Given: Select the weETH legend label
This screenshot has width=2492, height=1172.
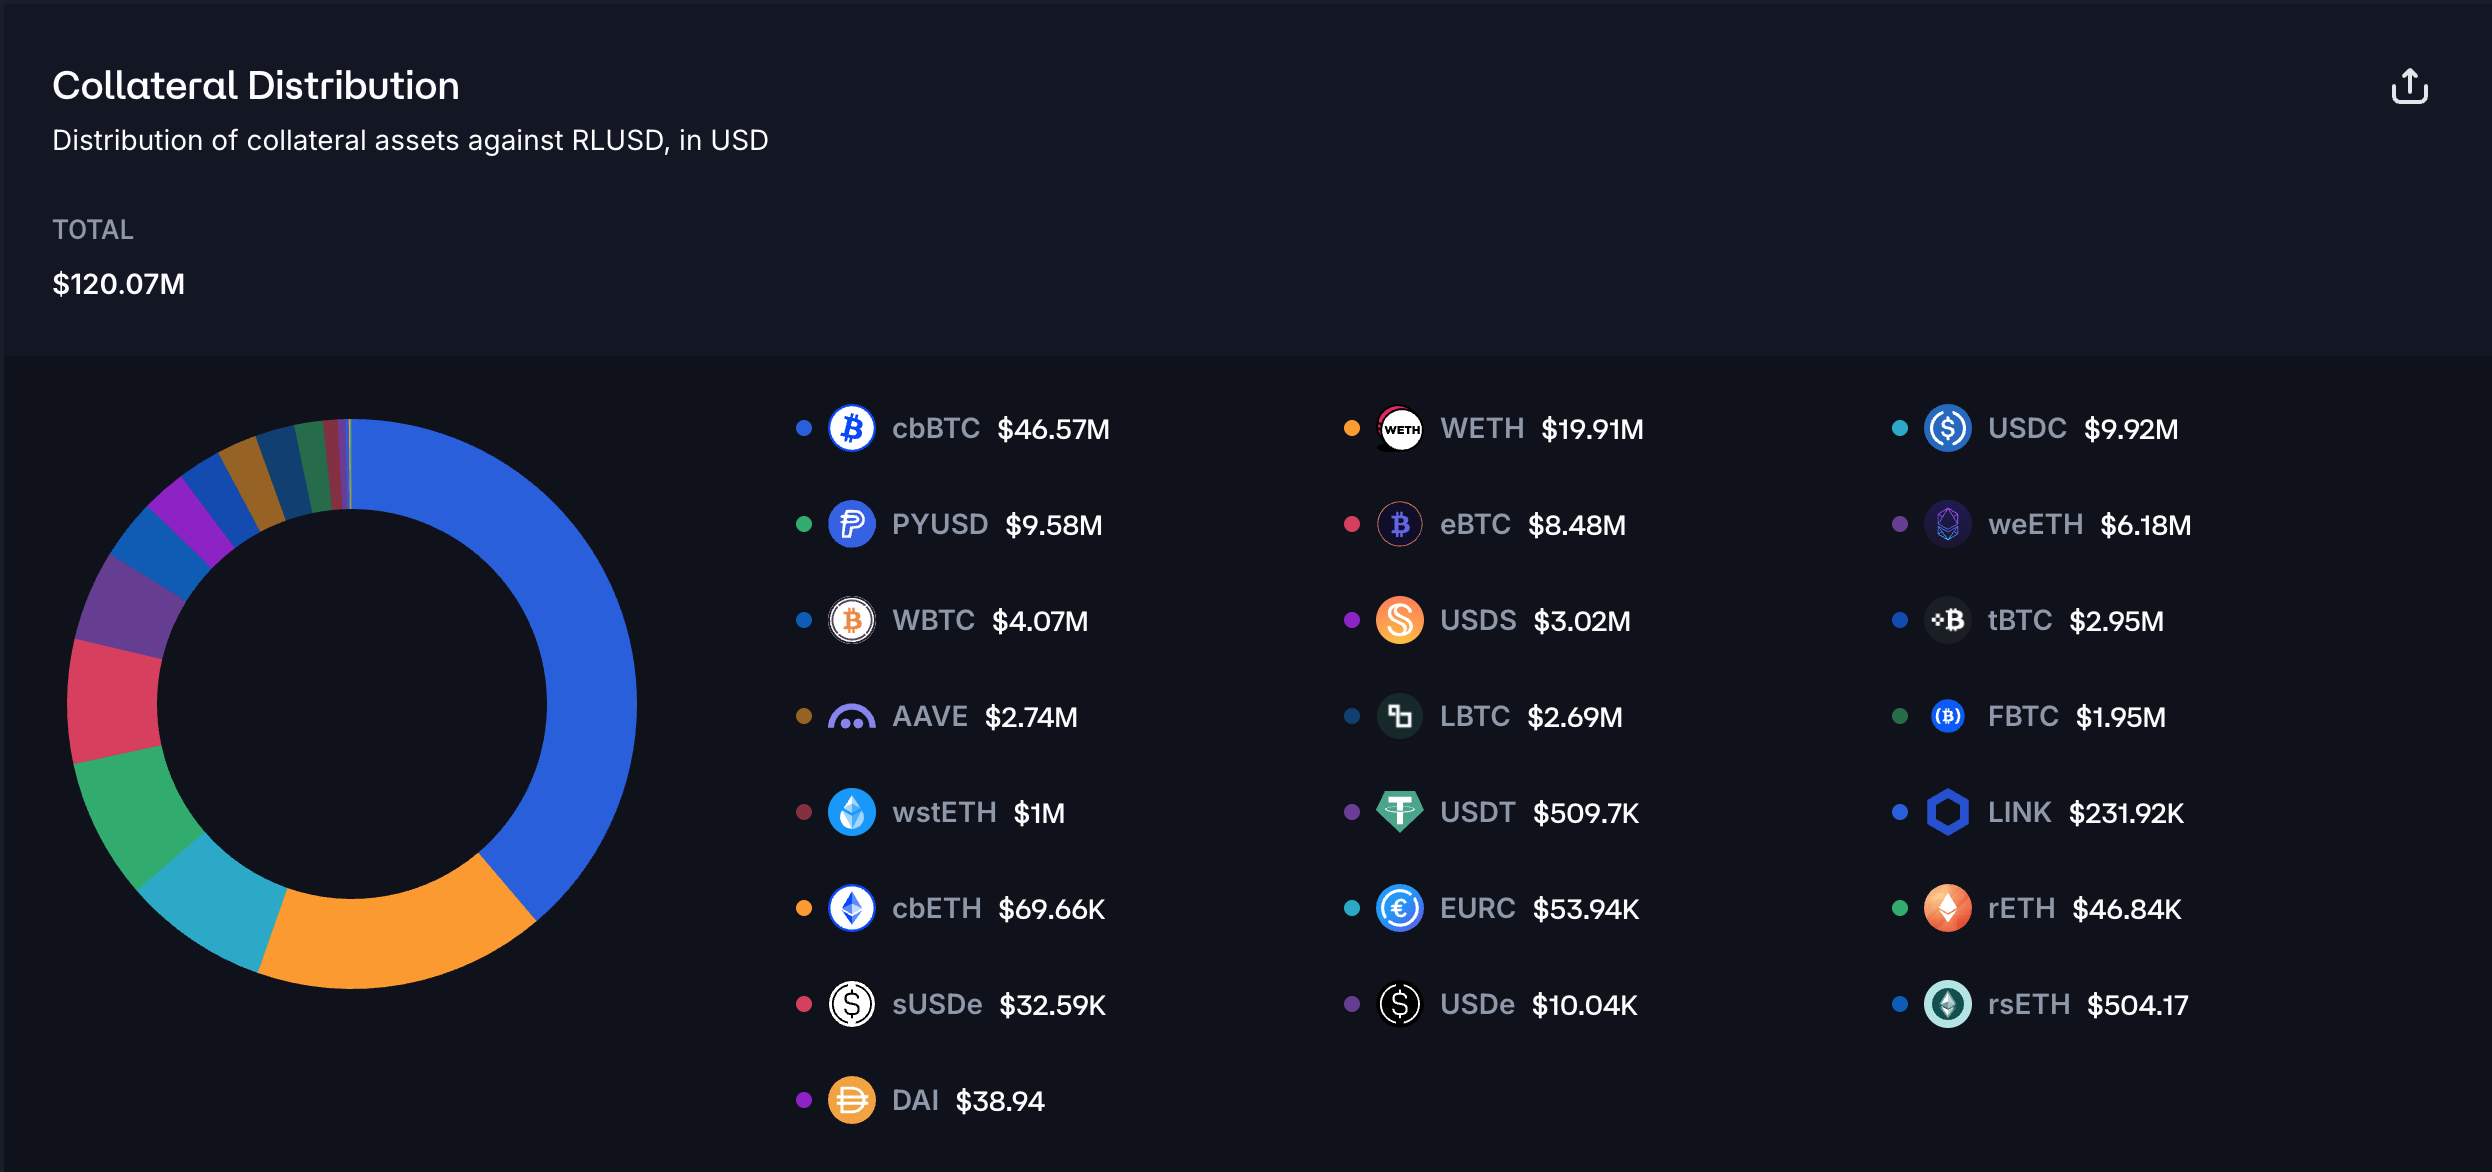Looking at the screenshot, I should pyautogui.click(x=2035, y=525).
